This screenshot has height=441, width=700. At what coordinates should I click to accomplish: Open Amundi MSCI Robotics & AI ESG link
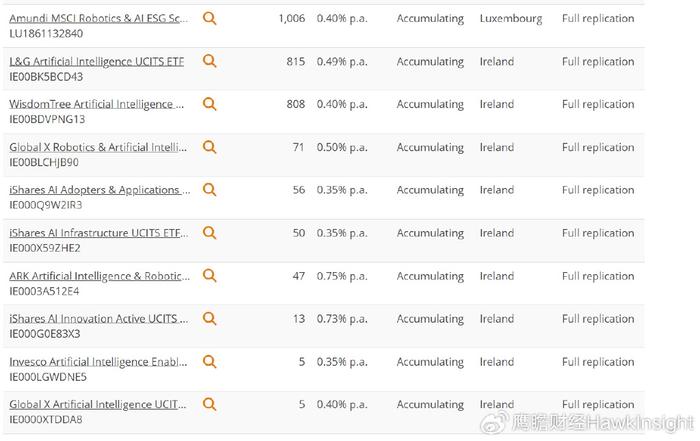coord(99,18)
